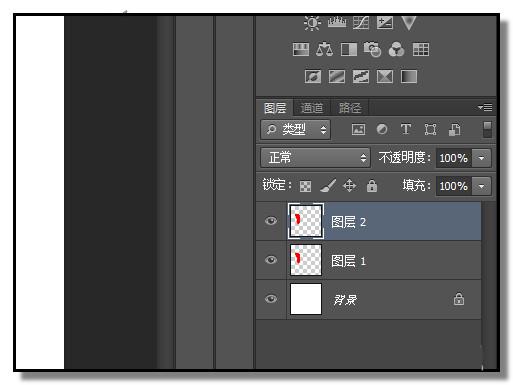Lock layer position with move icon
The height and width of the screenshot is (385, 513).
click(349, 186)
